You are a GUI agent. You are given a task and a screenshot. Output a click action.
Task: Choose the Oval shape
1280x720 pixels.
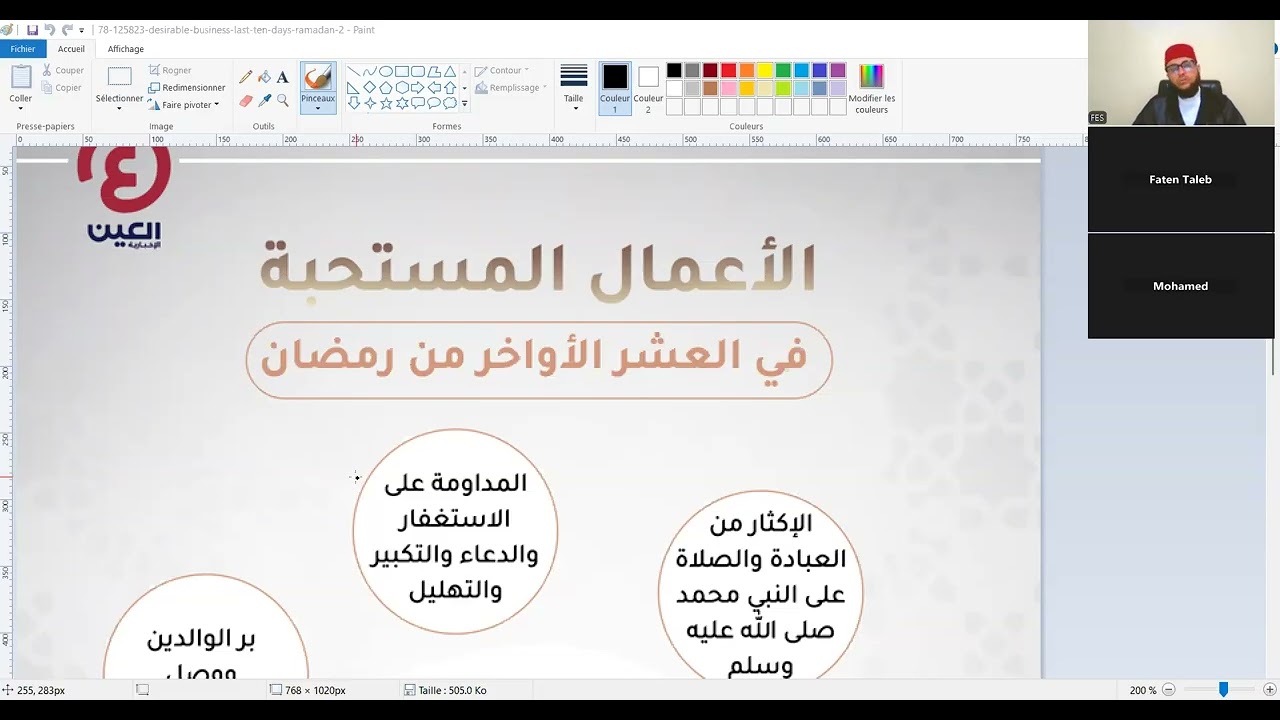click(385, 72)
